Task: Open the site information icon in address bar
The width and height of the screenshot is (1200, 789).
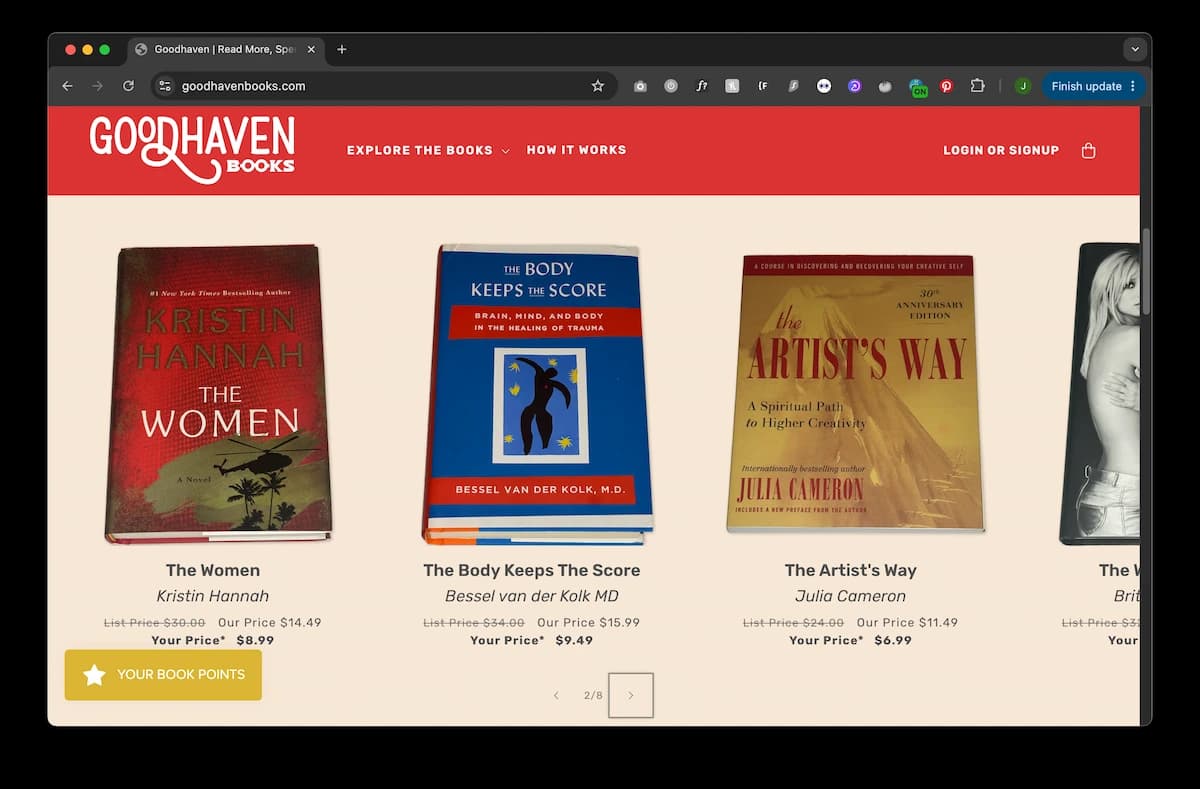Action: click(x=166, y=86)
